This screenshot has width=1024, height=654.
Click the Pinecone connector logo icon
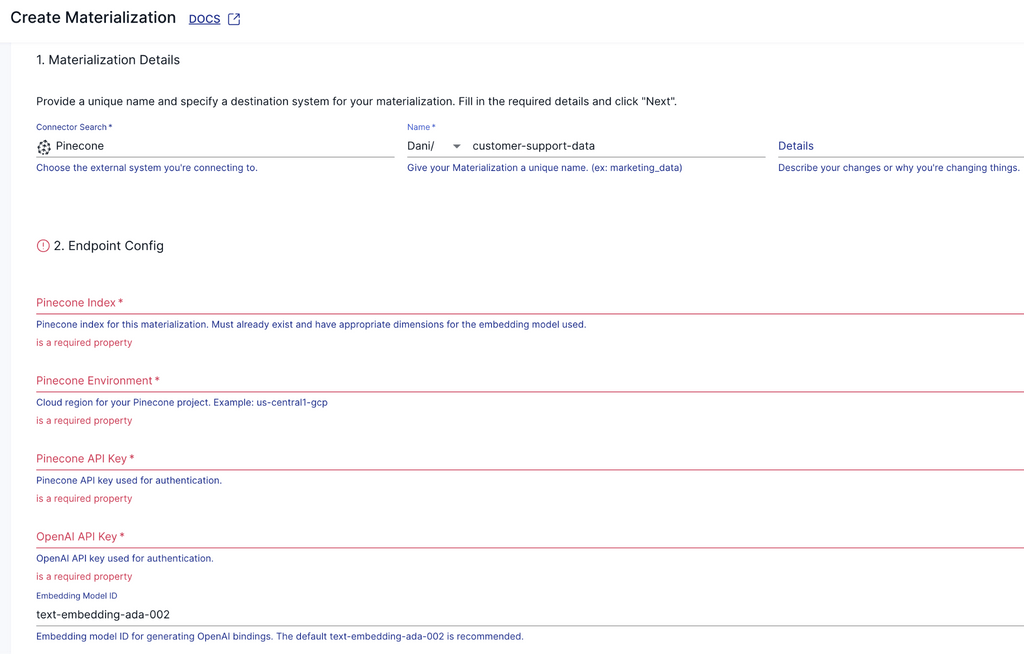[43, 146]
